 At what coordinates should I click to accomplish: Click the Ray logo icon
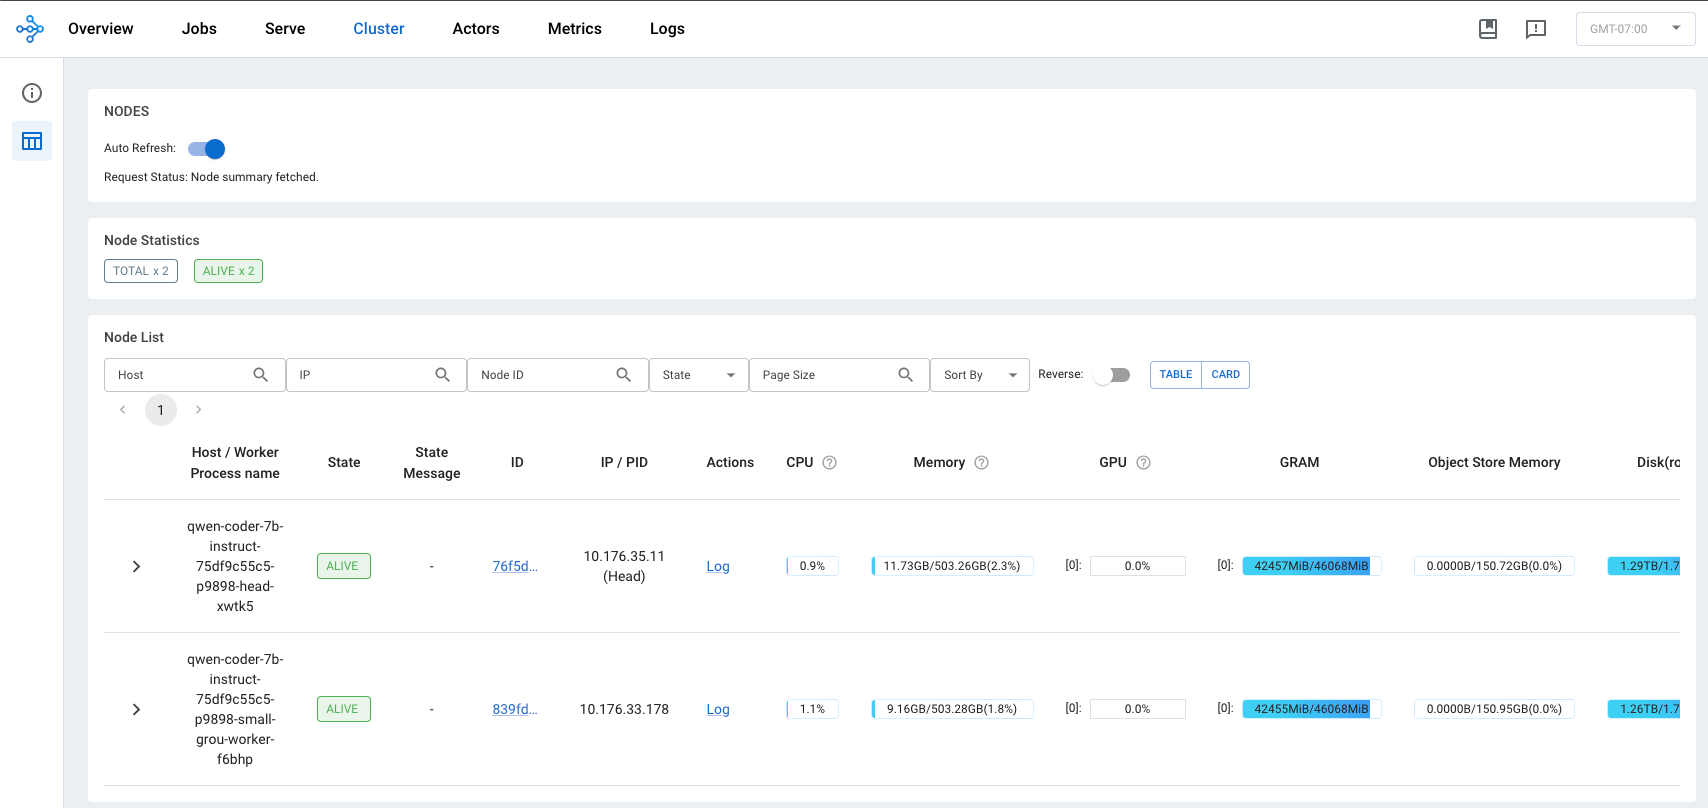coord(30,29)
